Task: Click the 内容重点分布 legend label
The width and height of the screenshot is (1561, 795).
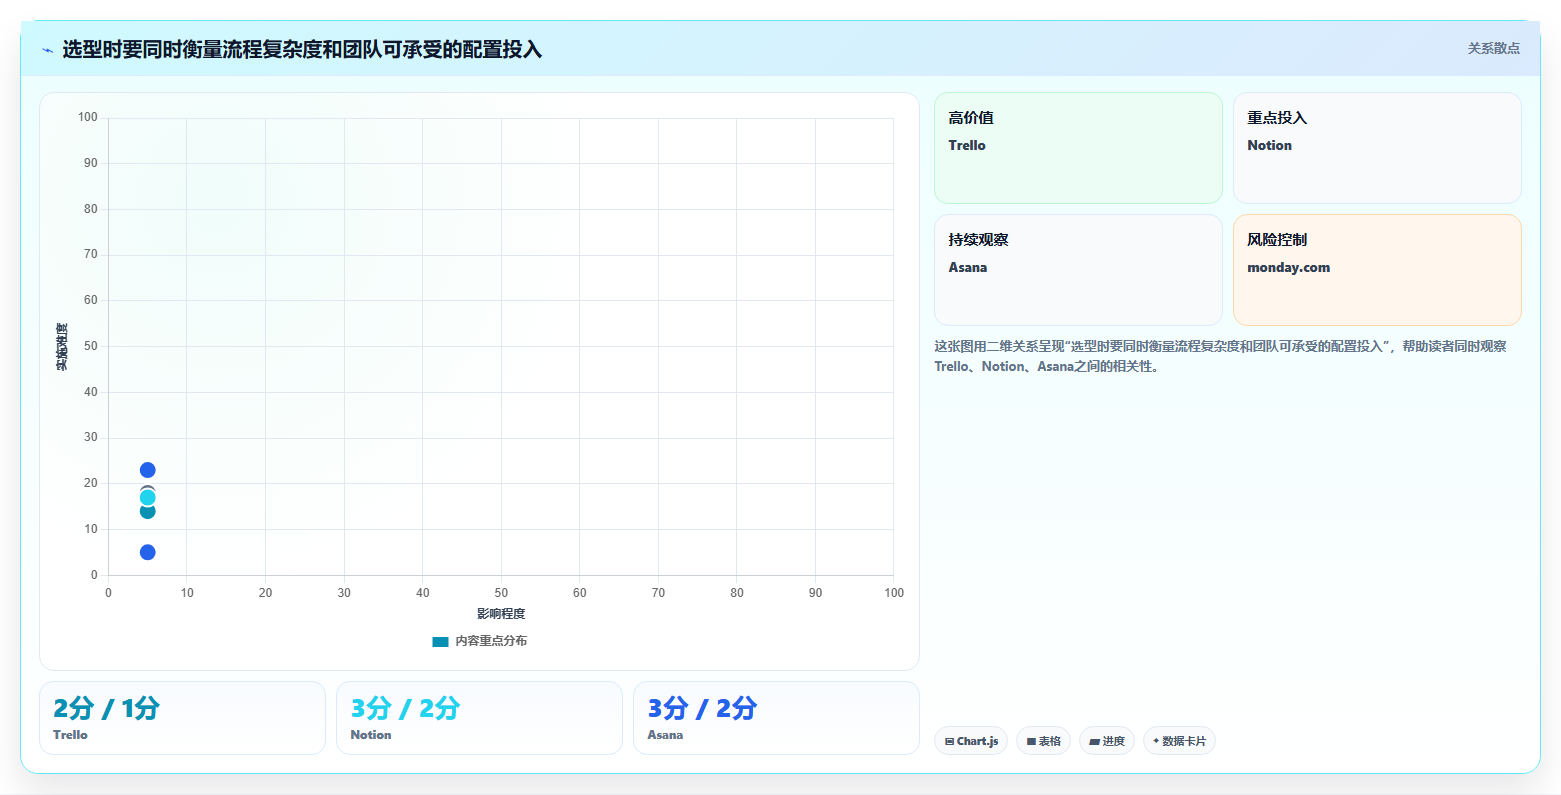Action: click(491, 641)
